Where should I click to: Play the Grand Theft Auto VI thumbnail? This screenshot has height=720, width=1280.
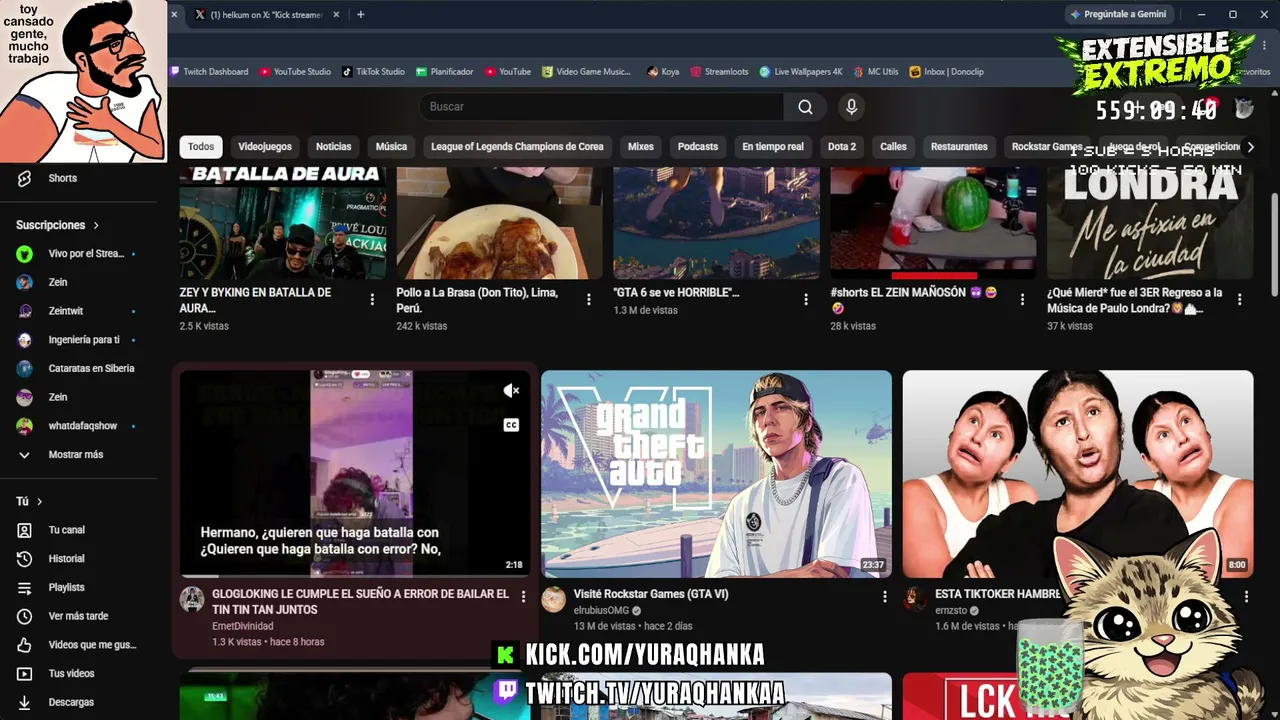(x=716, y=474)
